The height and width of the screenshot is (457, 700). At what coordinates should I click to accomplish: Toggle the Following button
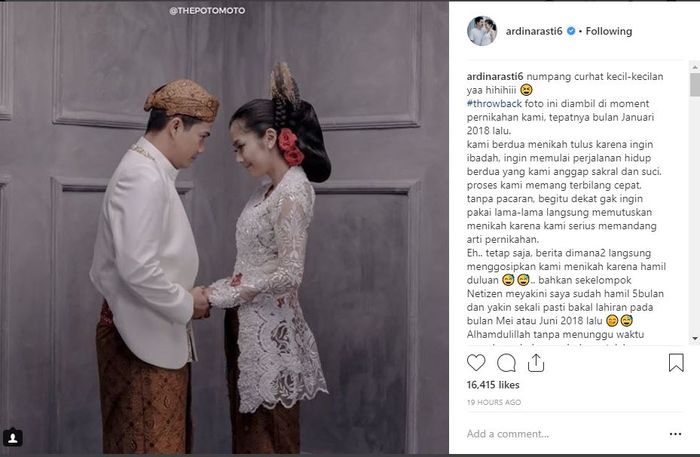point(608,31)
